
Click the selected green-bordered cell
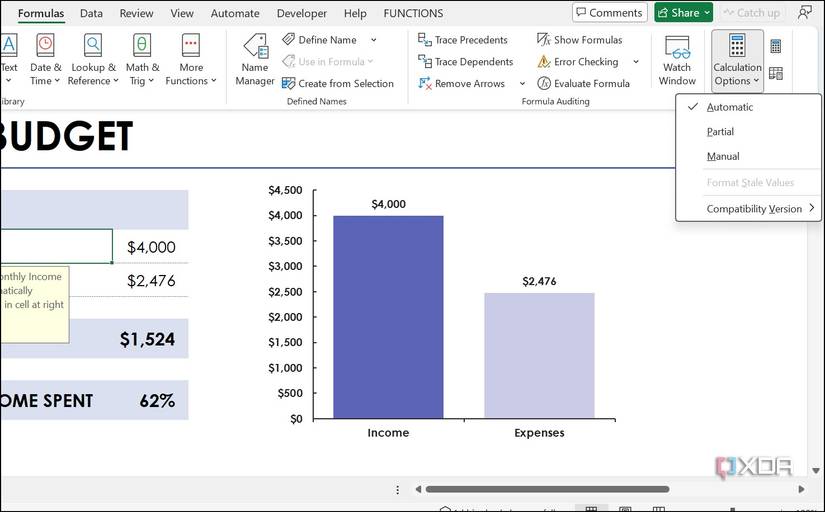(56, 246)
